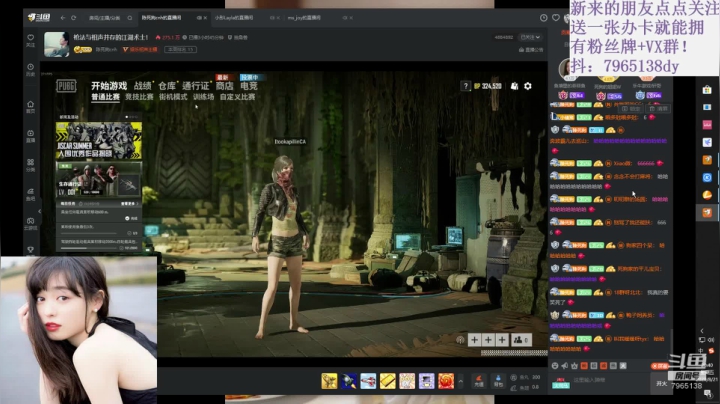The width and height of the screenshot is (720, 404).
Task: Select 街机模式 mode
Action: [x=173, y=97]
